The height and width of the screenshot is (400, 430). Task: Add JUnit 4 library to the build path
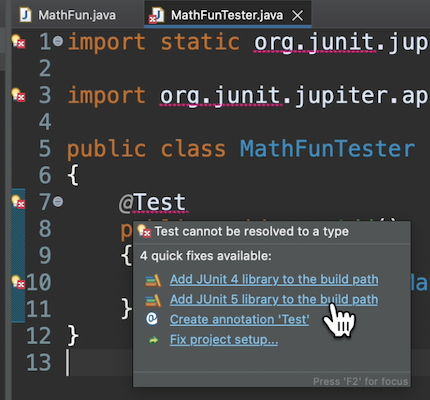tap(274, 279)
